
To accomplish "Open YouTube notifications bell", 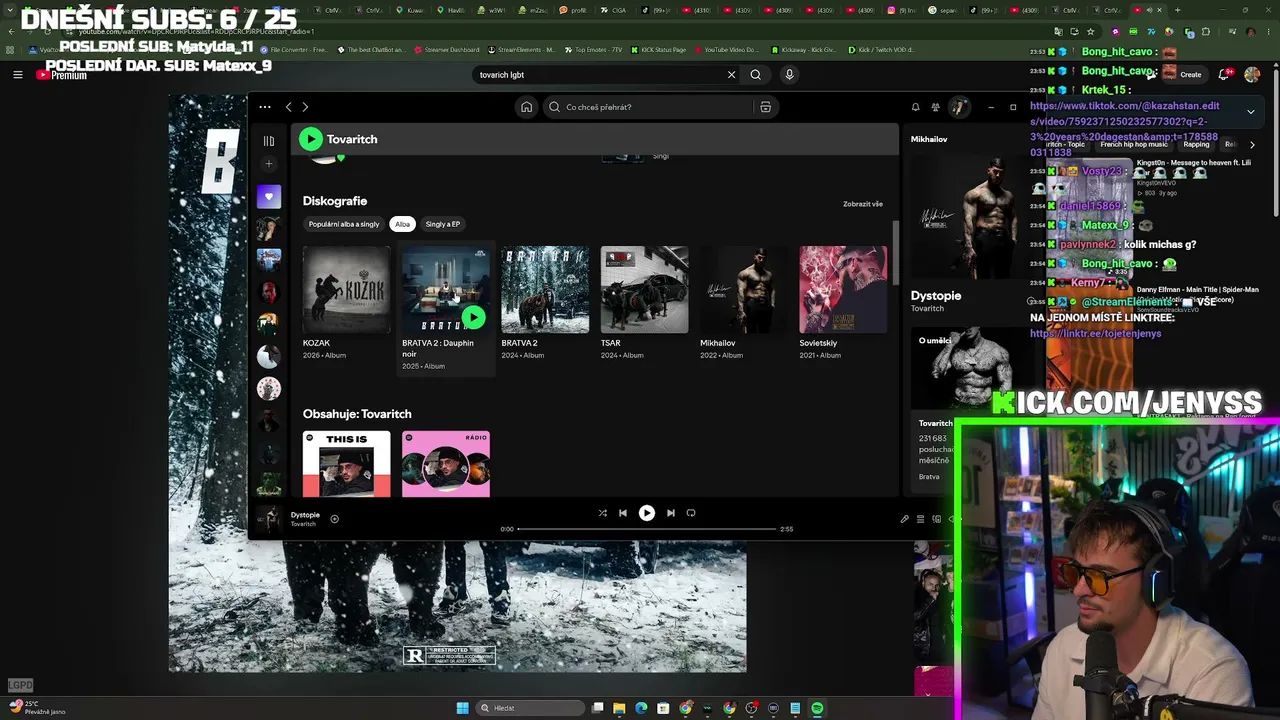I will point(1225,75).
